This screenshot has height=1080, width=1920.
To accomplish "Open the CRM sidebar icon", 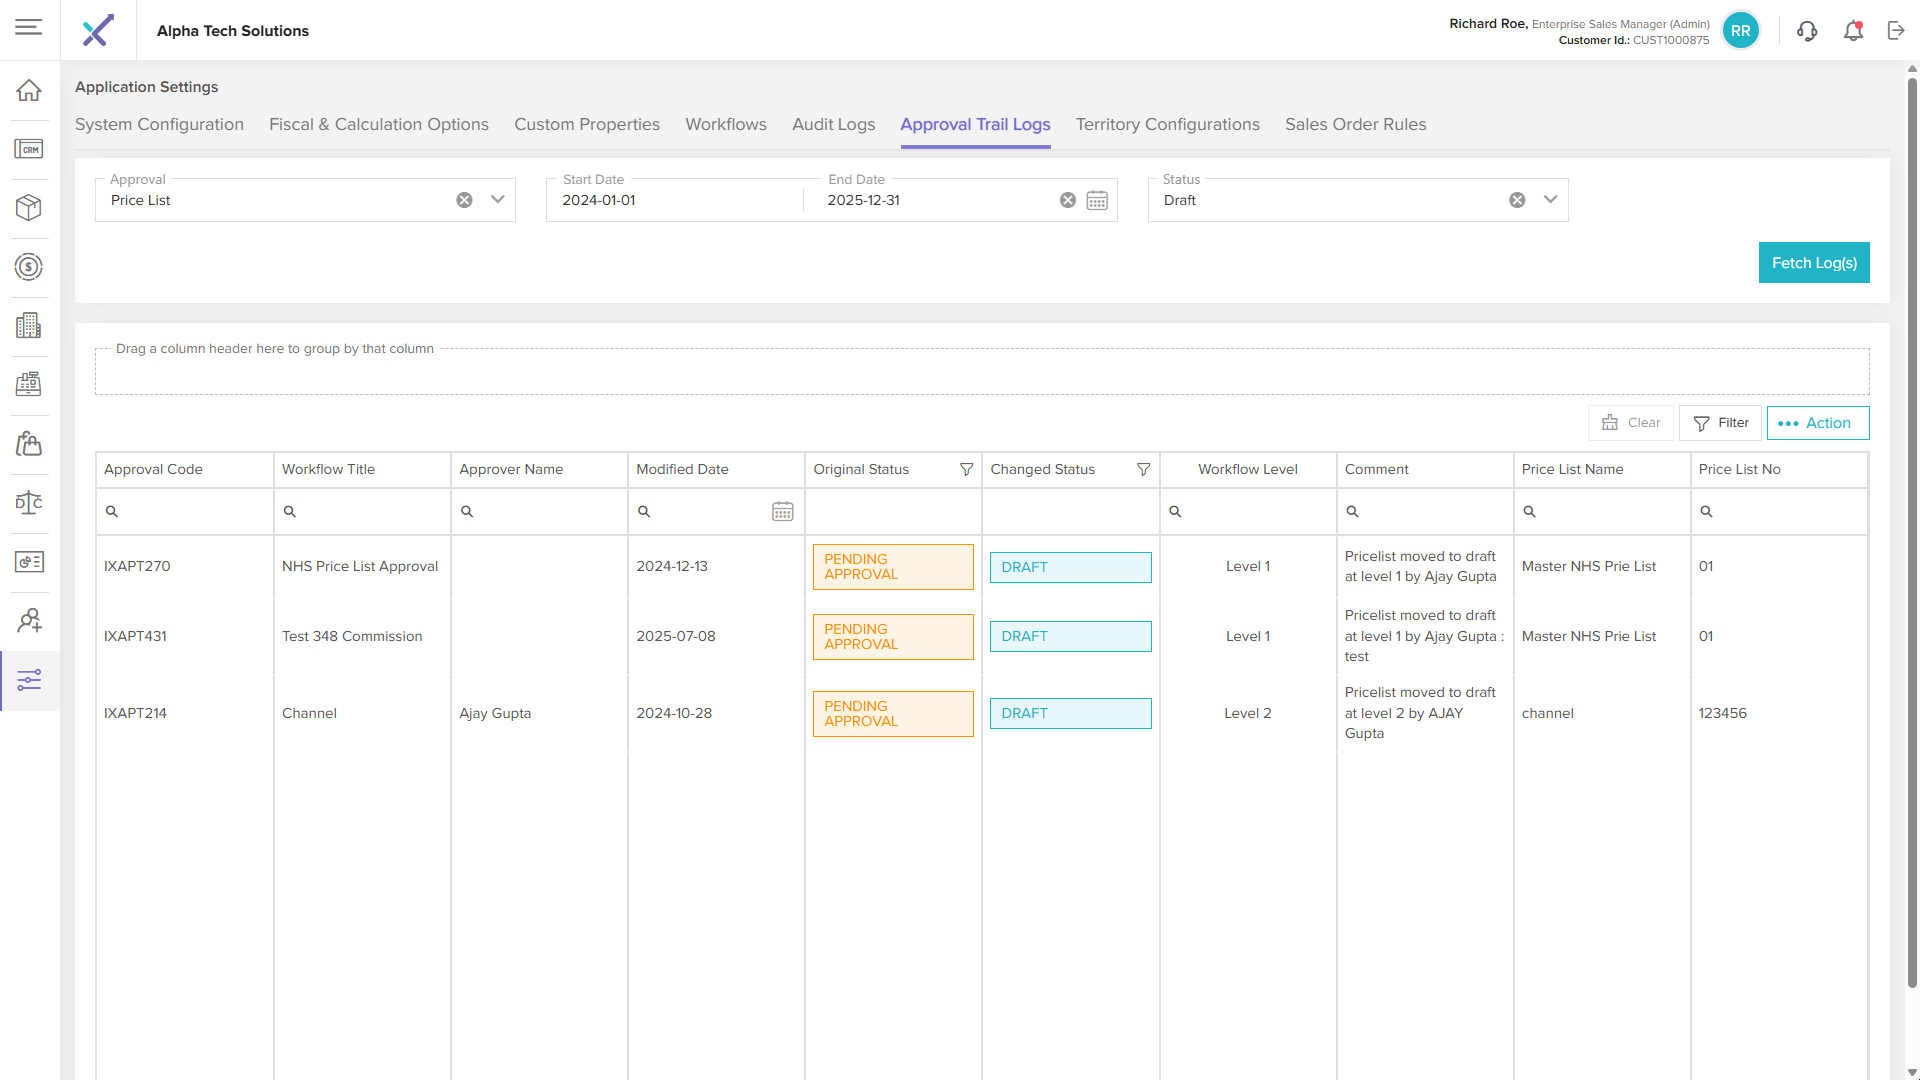I will coord(29,149).
